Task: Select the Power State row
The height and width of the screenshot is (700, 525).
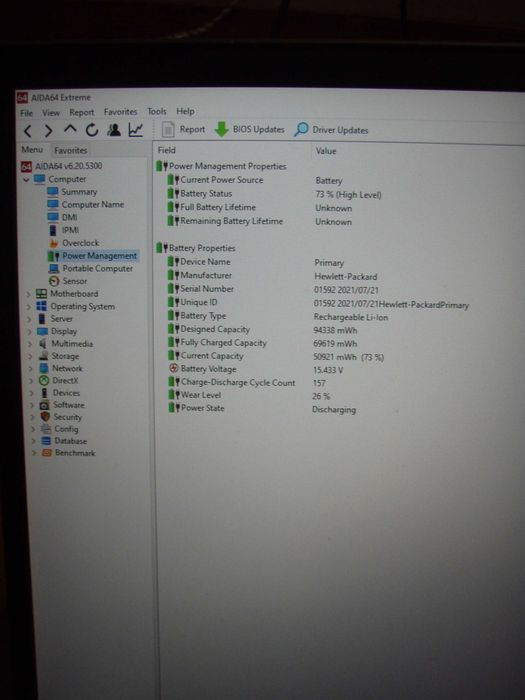Action: (262, 408)
